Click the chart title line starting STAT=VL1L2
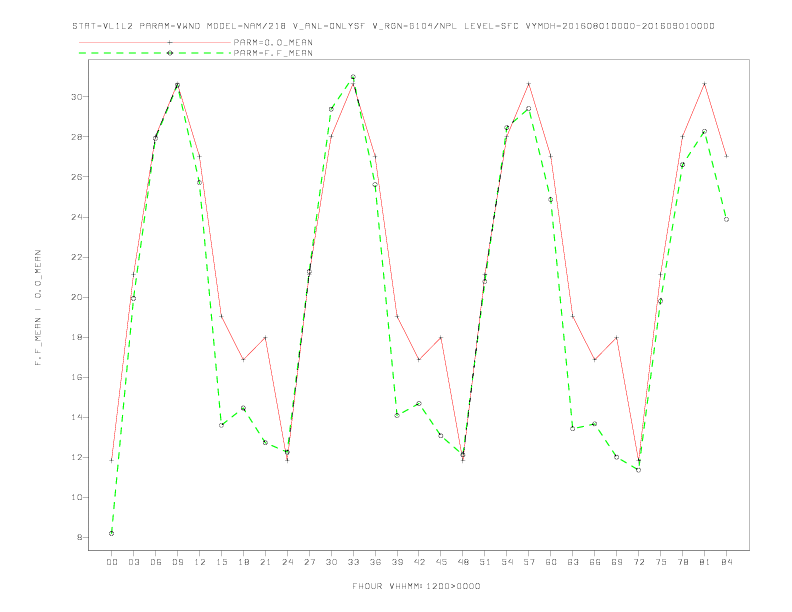Screen dimensions: 792x612 point(393,26)
